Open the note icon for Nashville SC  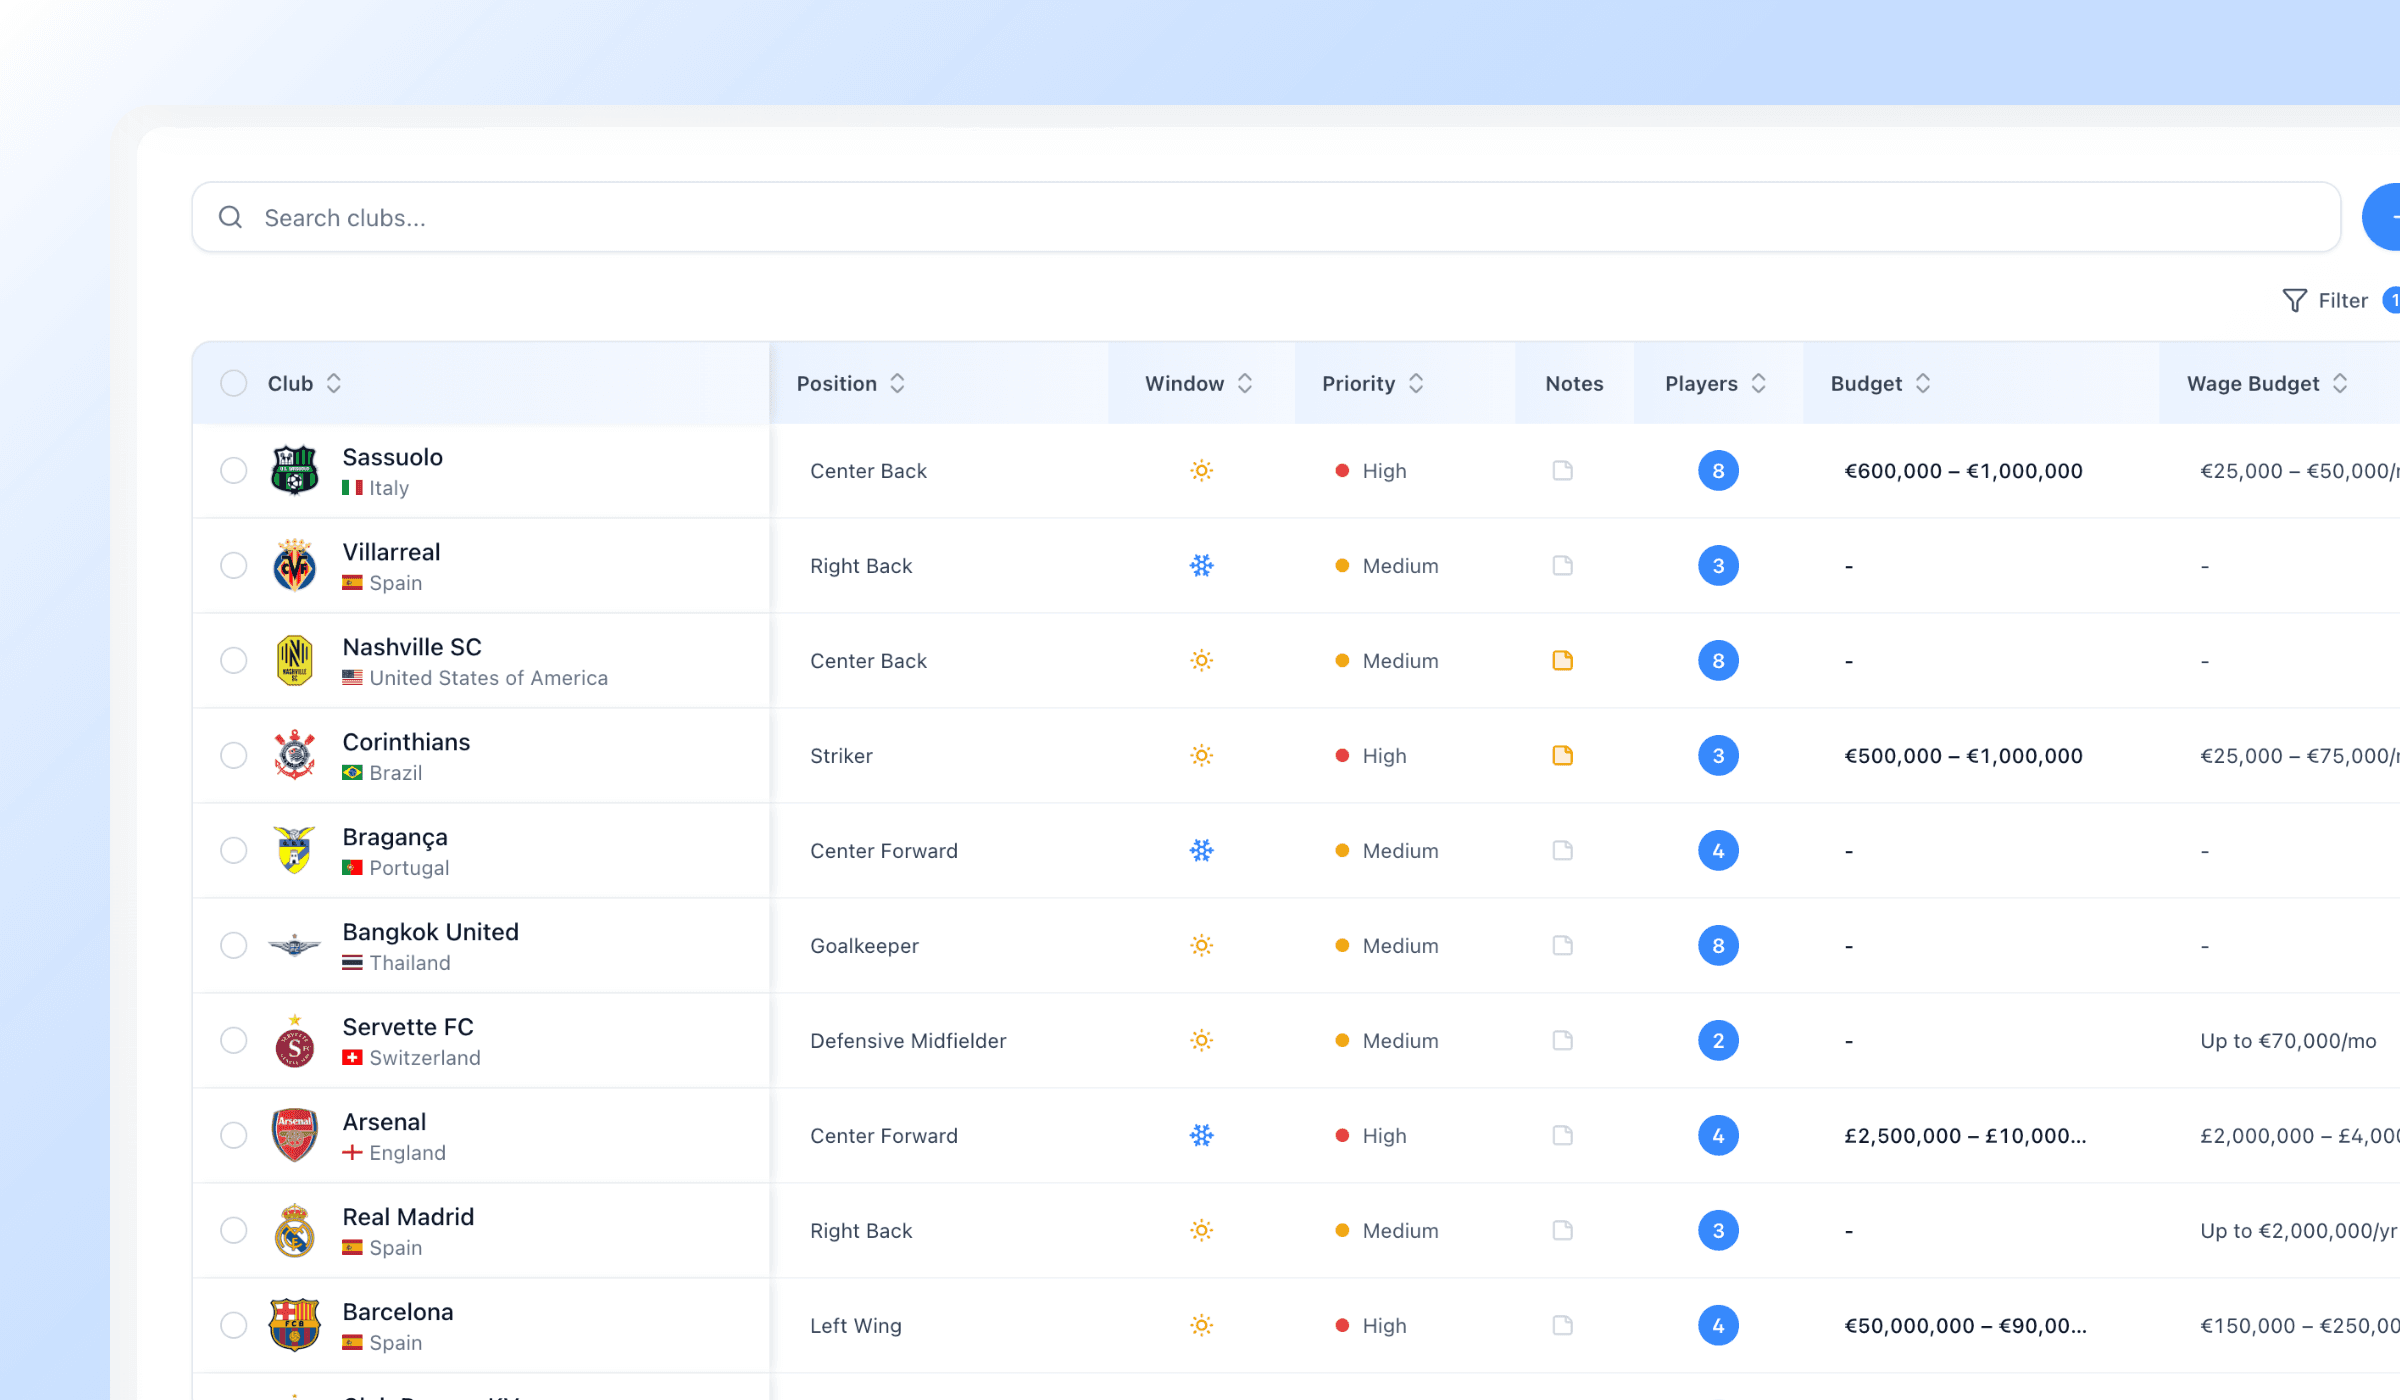(x=1562, y=660)
